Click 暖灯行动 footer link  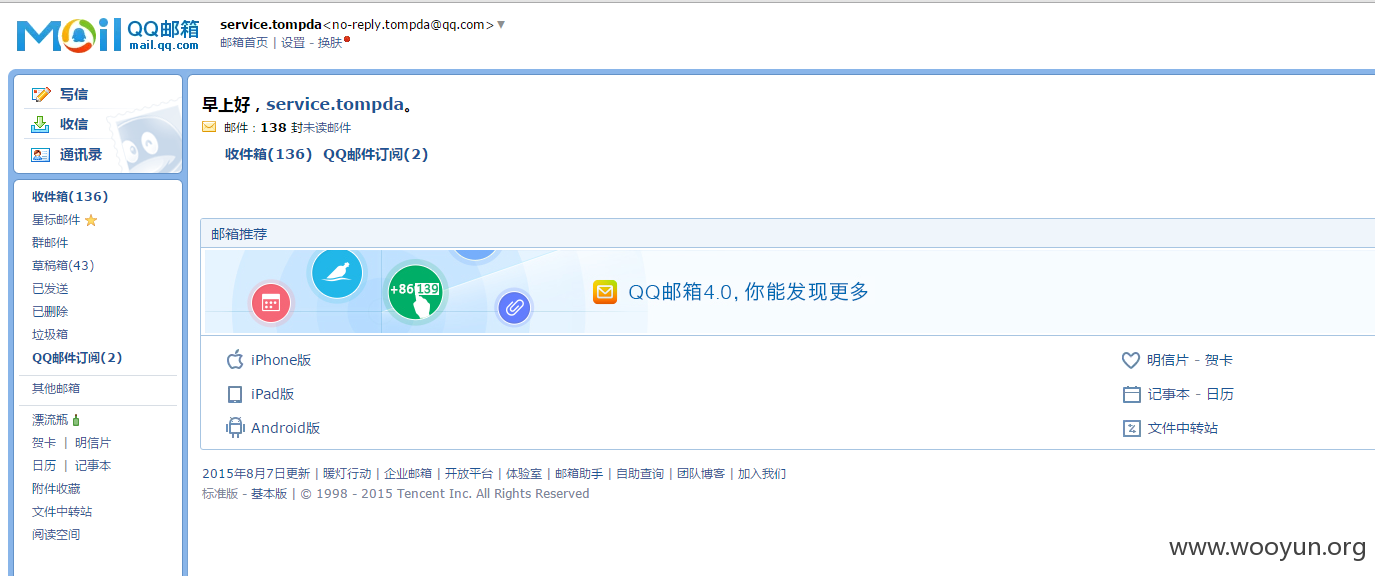pyautogui.click(x=346, y=474)
